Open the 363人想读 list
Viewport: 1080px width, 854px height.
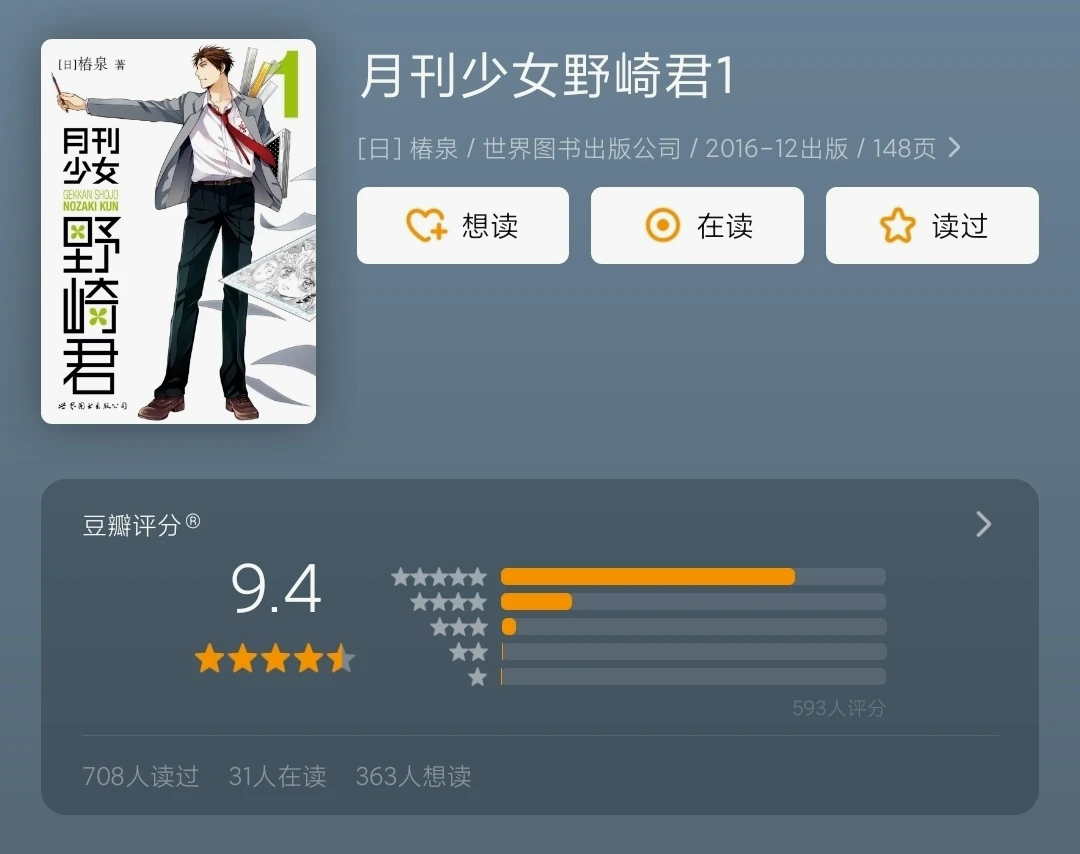[x=413, y=776]
